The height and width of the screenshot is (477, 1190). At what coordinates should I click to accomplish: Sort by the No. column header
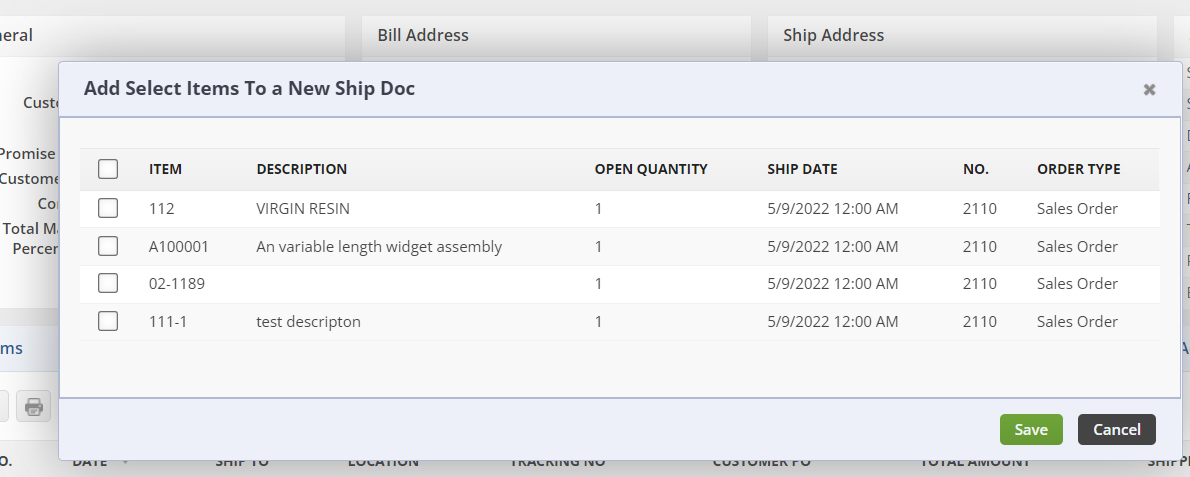(975, 169)
